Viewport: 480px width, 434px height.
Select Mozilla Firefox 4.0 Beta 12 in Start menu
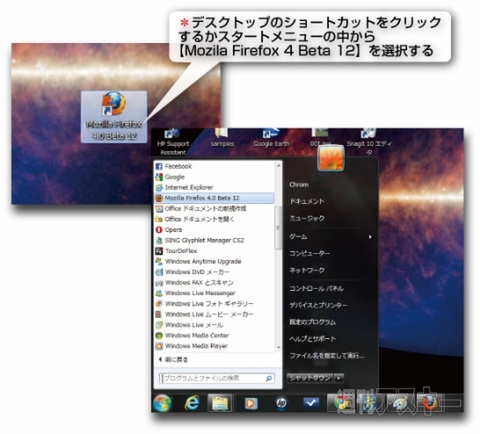coord(214,198)
